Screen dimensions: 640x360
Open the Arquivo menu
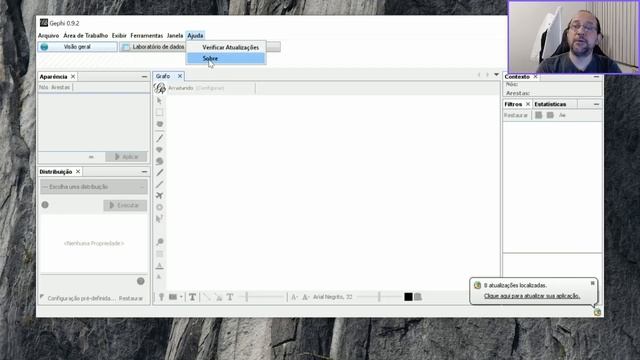pyautogui.click(x=49, y=36)
